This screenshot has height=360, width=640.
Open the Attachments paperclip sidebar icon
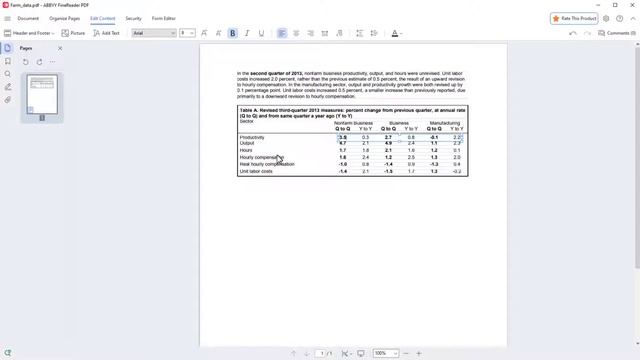click(x=7, y=100)
